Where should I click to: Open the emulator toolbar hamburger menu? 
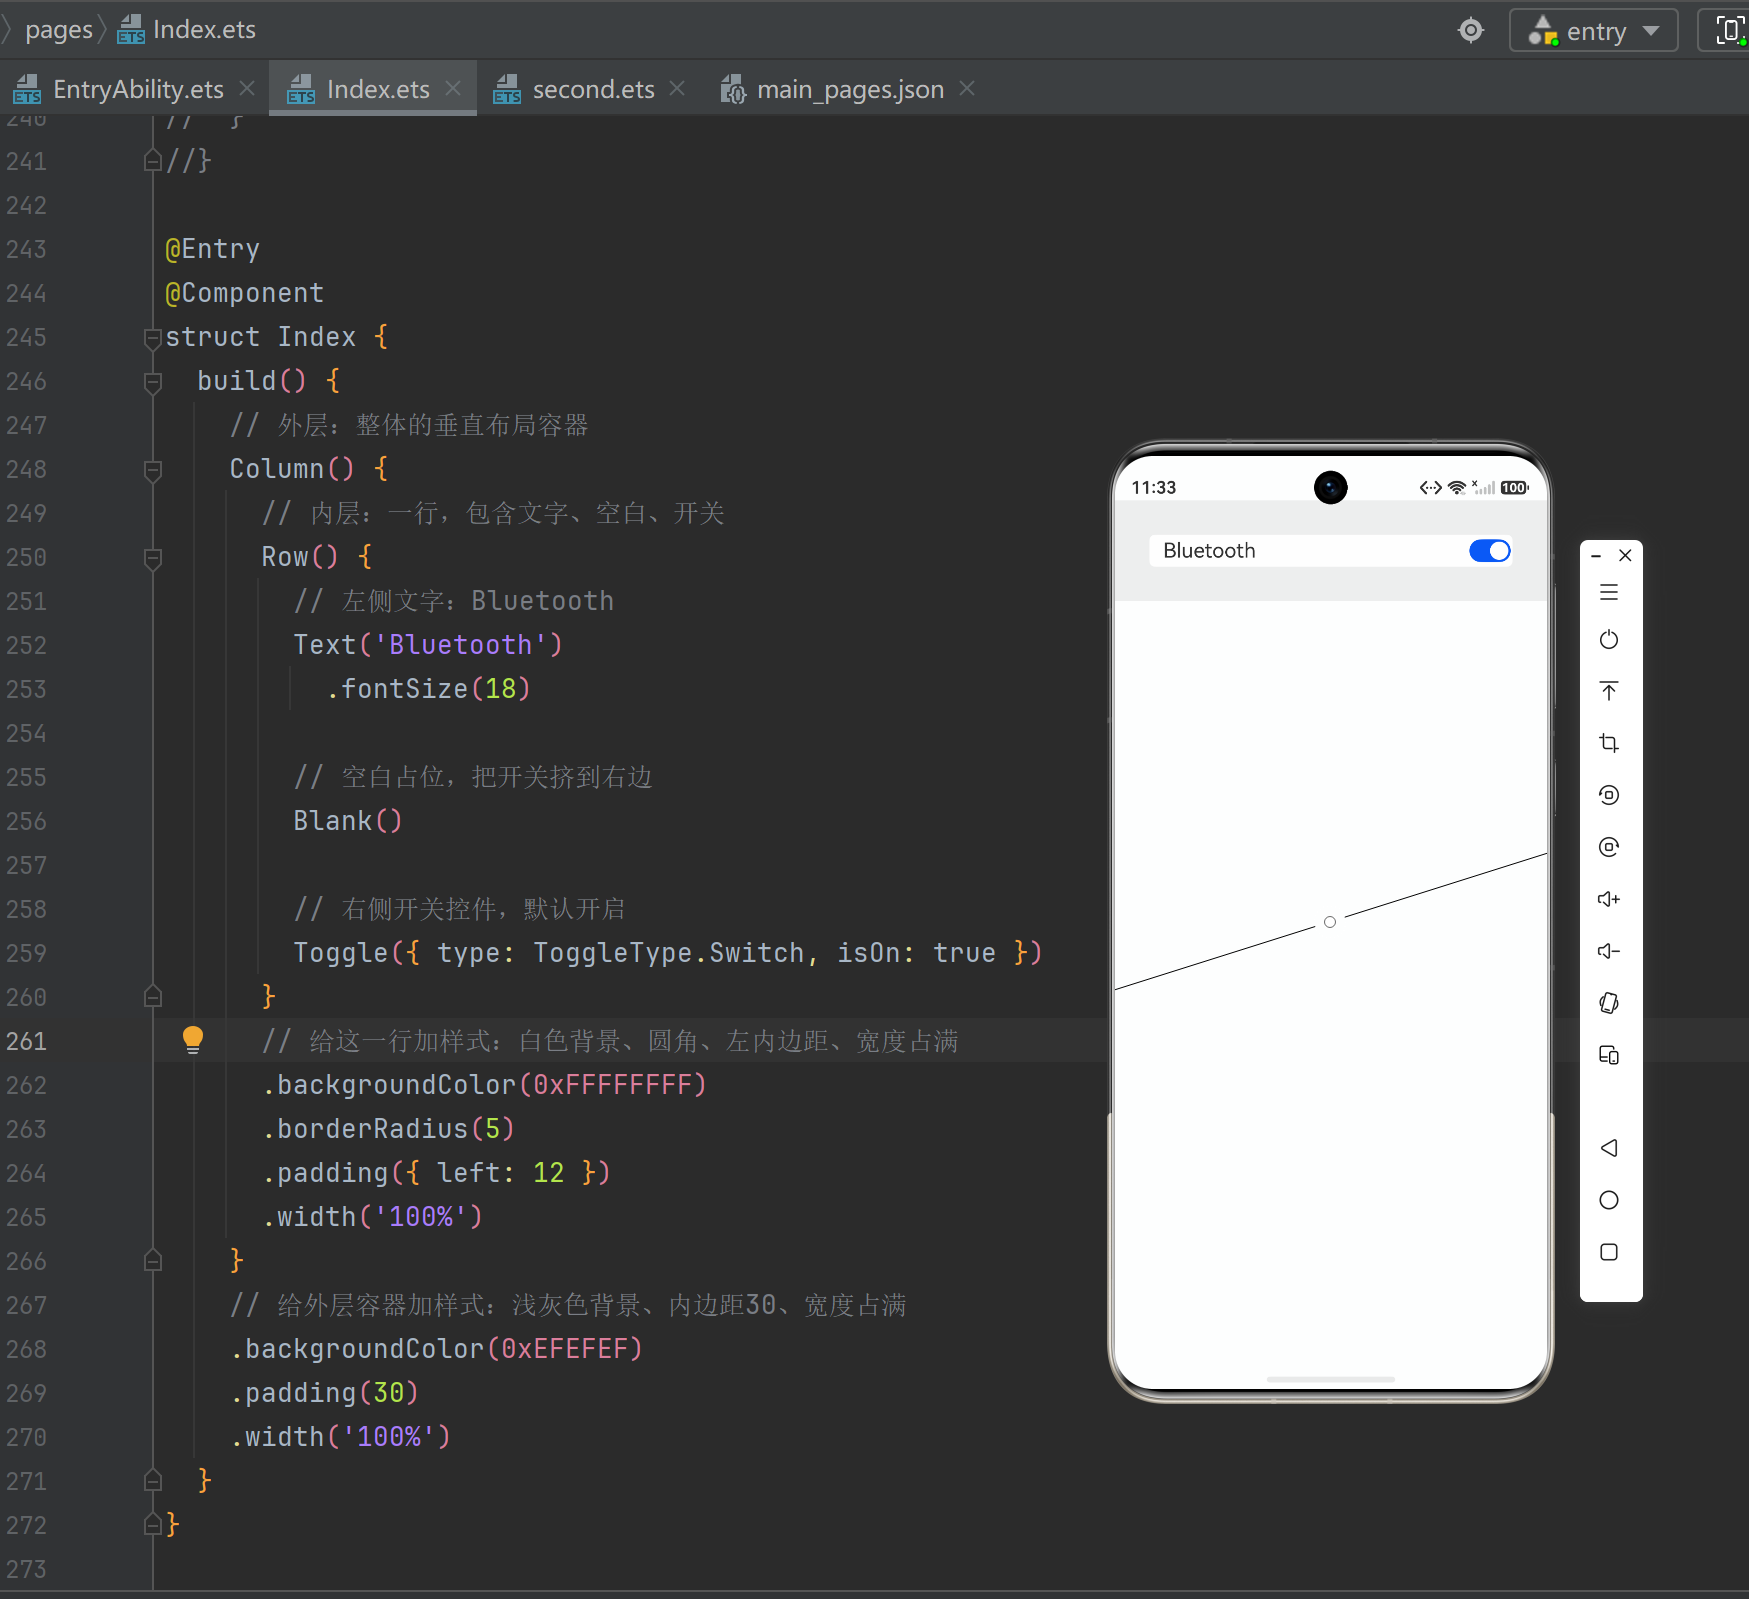point(1608,593)
